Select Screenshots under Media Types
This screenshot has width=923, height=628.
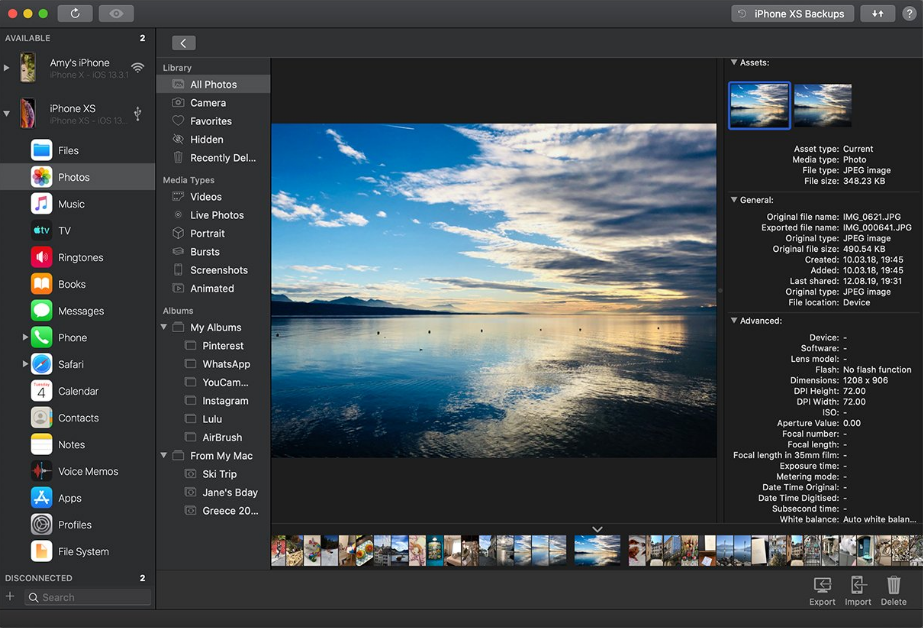[x=218, y=270]
